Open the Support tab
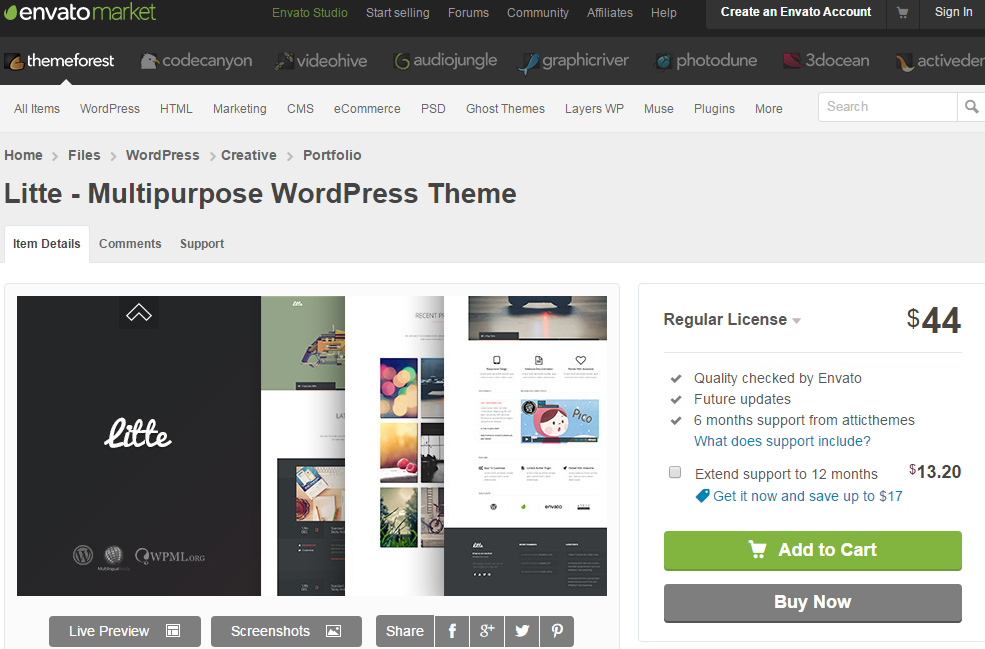The width and height of the screenshot is (985, 649). (x=202, y=244)
